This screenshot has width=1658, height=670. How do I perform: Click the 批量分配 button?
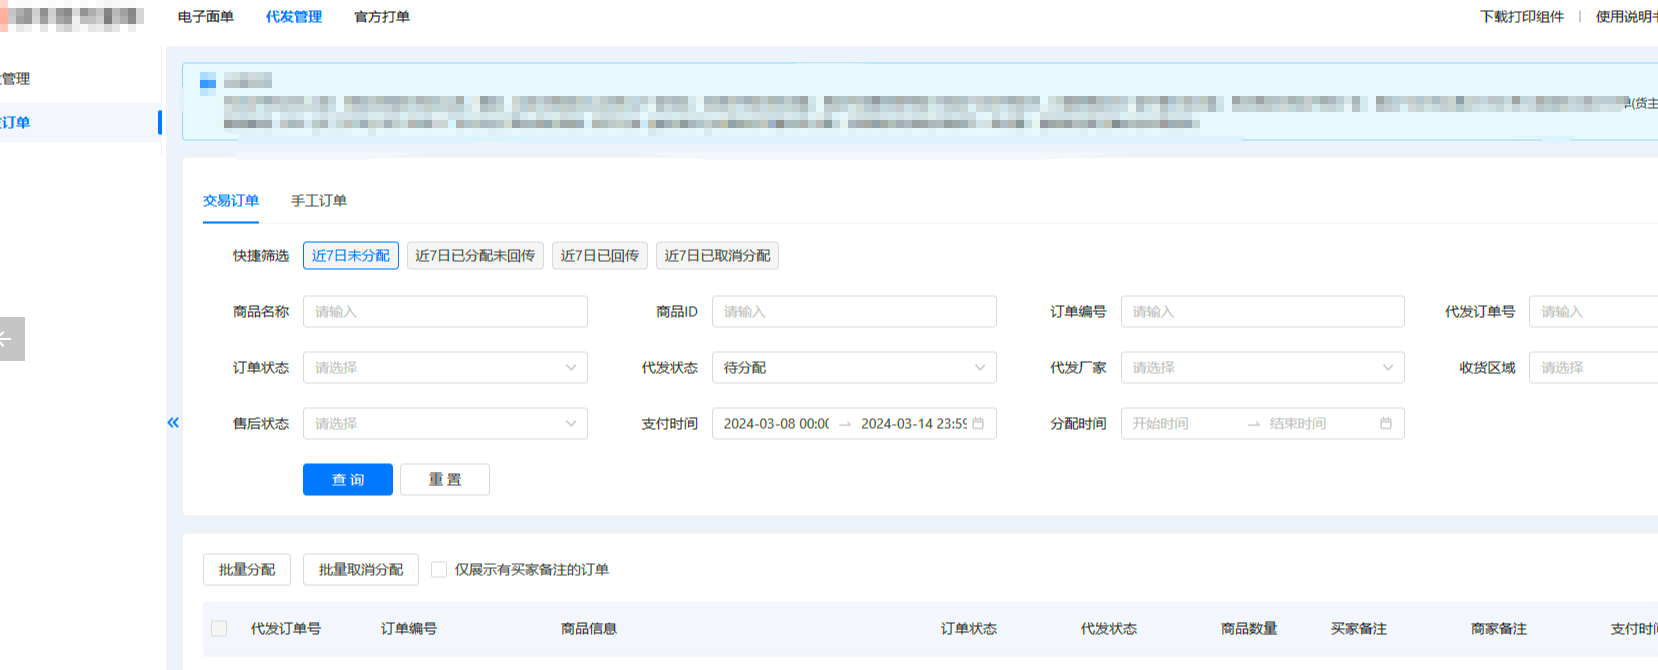247,570
